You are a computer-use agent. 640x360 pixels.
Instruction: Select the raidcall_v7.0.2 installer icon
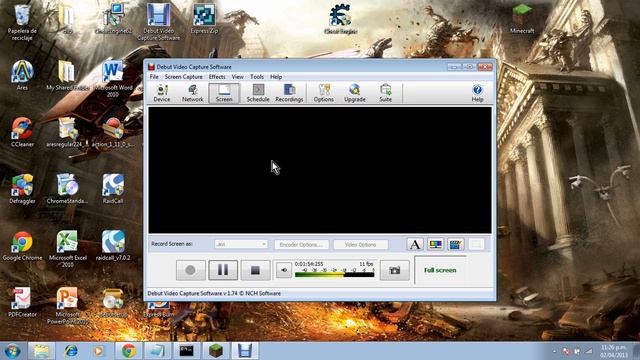click(x=113, y=246)
